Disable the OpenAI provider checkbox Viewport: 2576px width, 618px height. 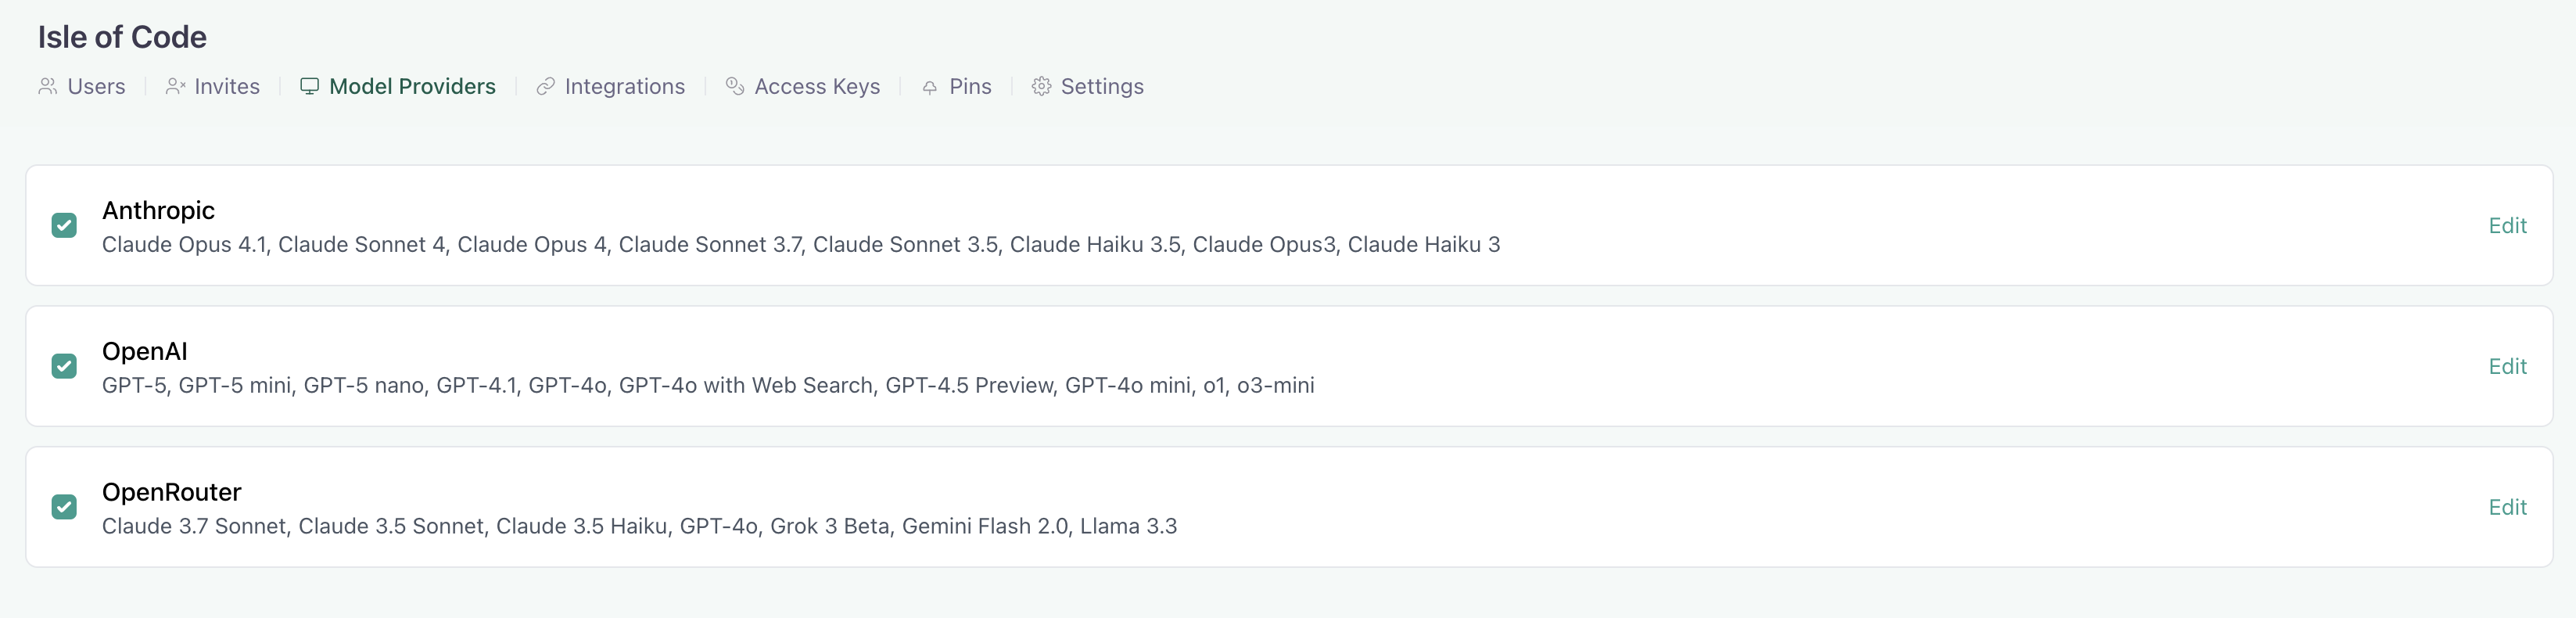tap(64, 367)
